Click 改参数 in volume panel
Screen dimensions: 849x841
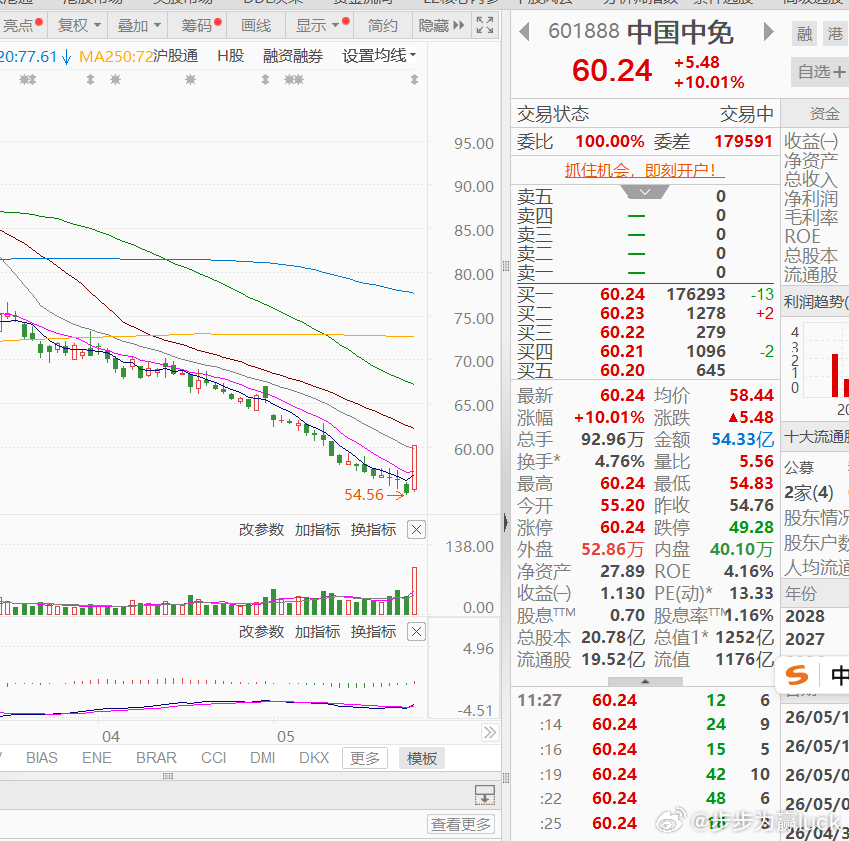tap(262, 530)
